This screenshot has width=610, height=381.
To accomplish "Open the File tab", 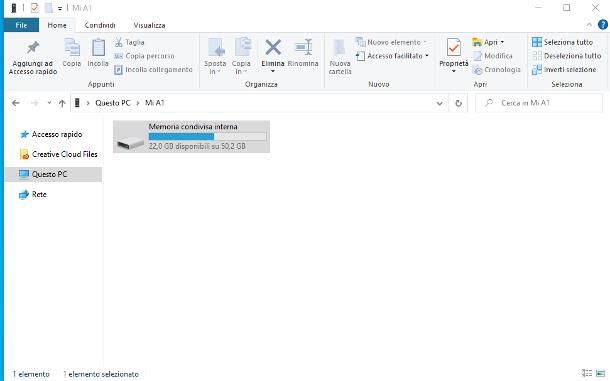I will pos(21,25).
